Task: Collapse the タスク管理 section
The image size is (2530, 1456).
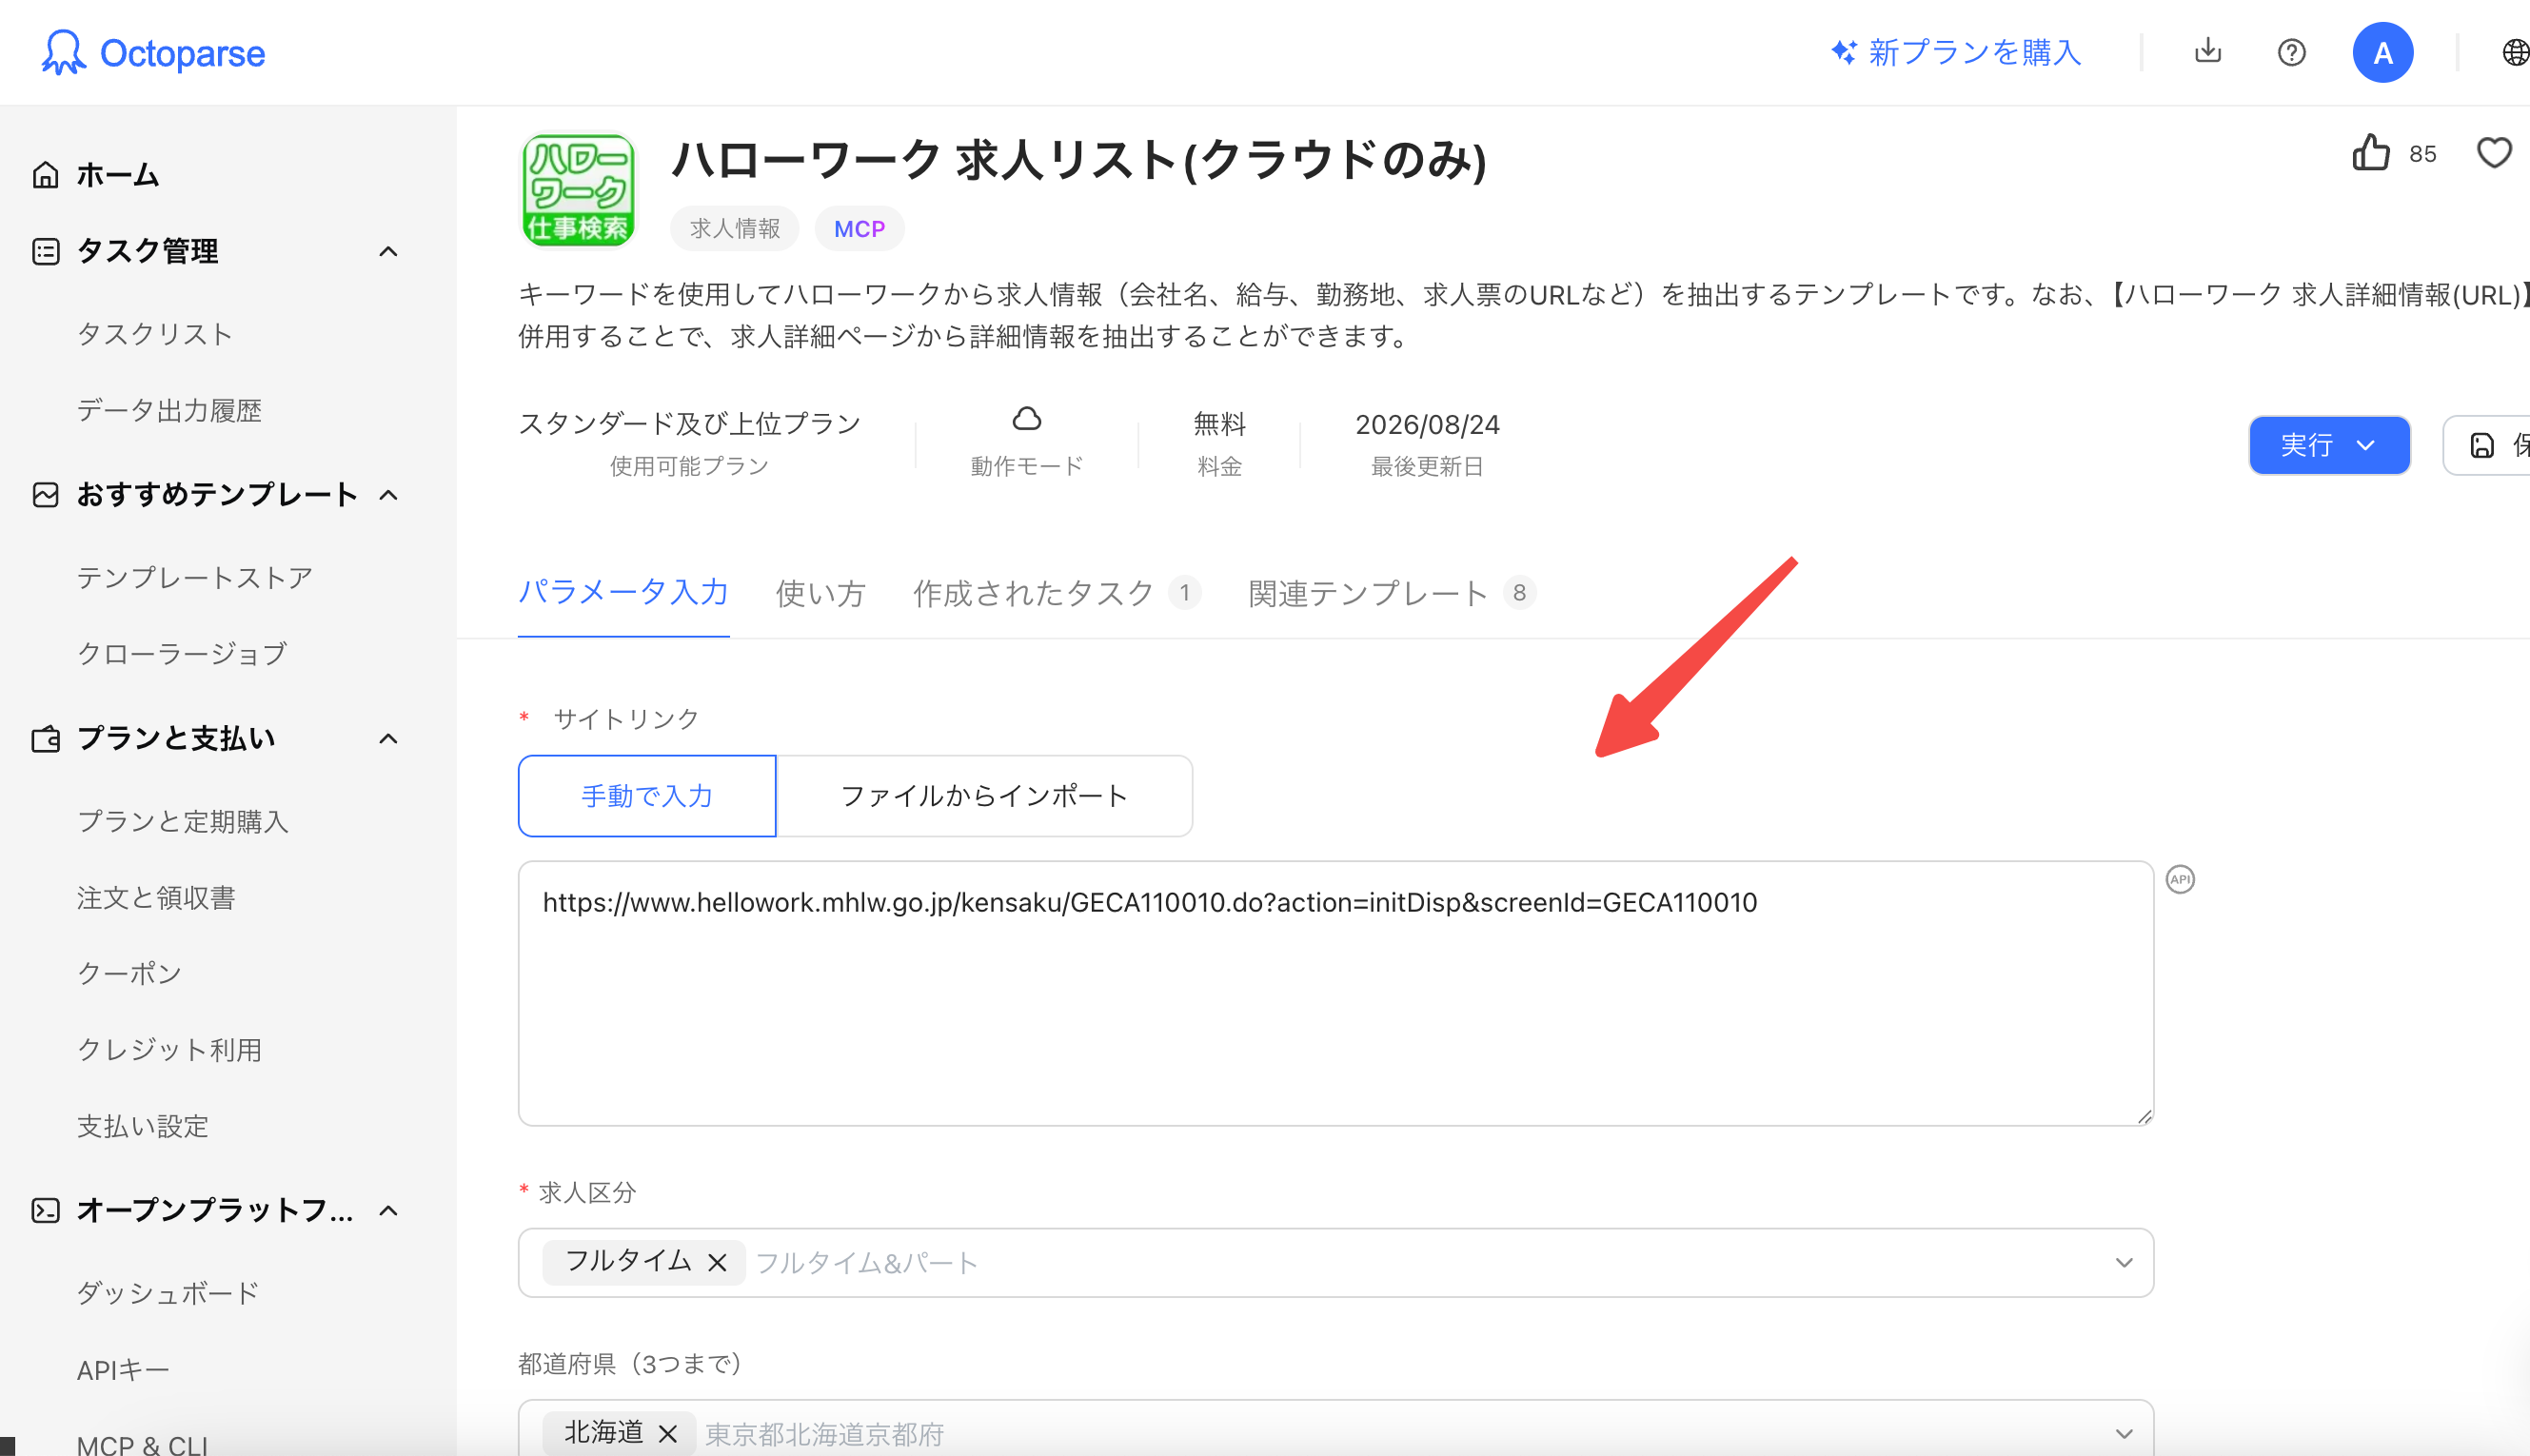Action: 388,251
